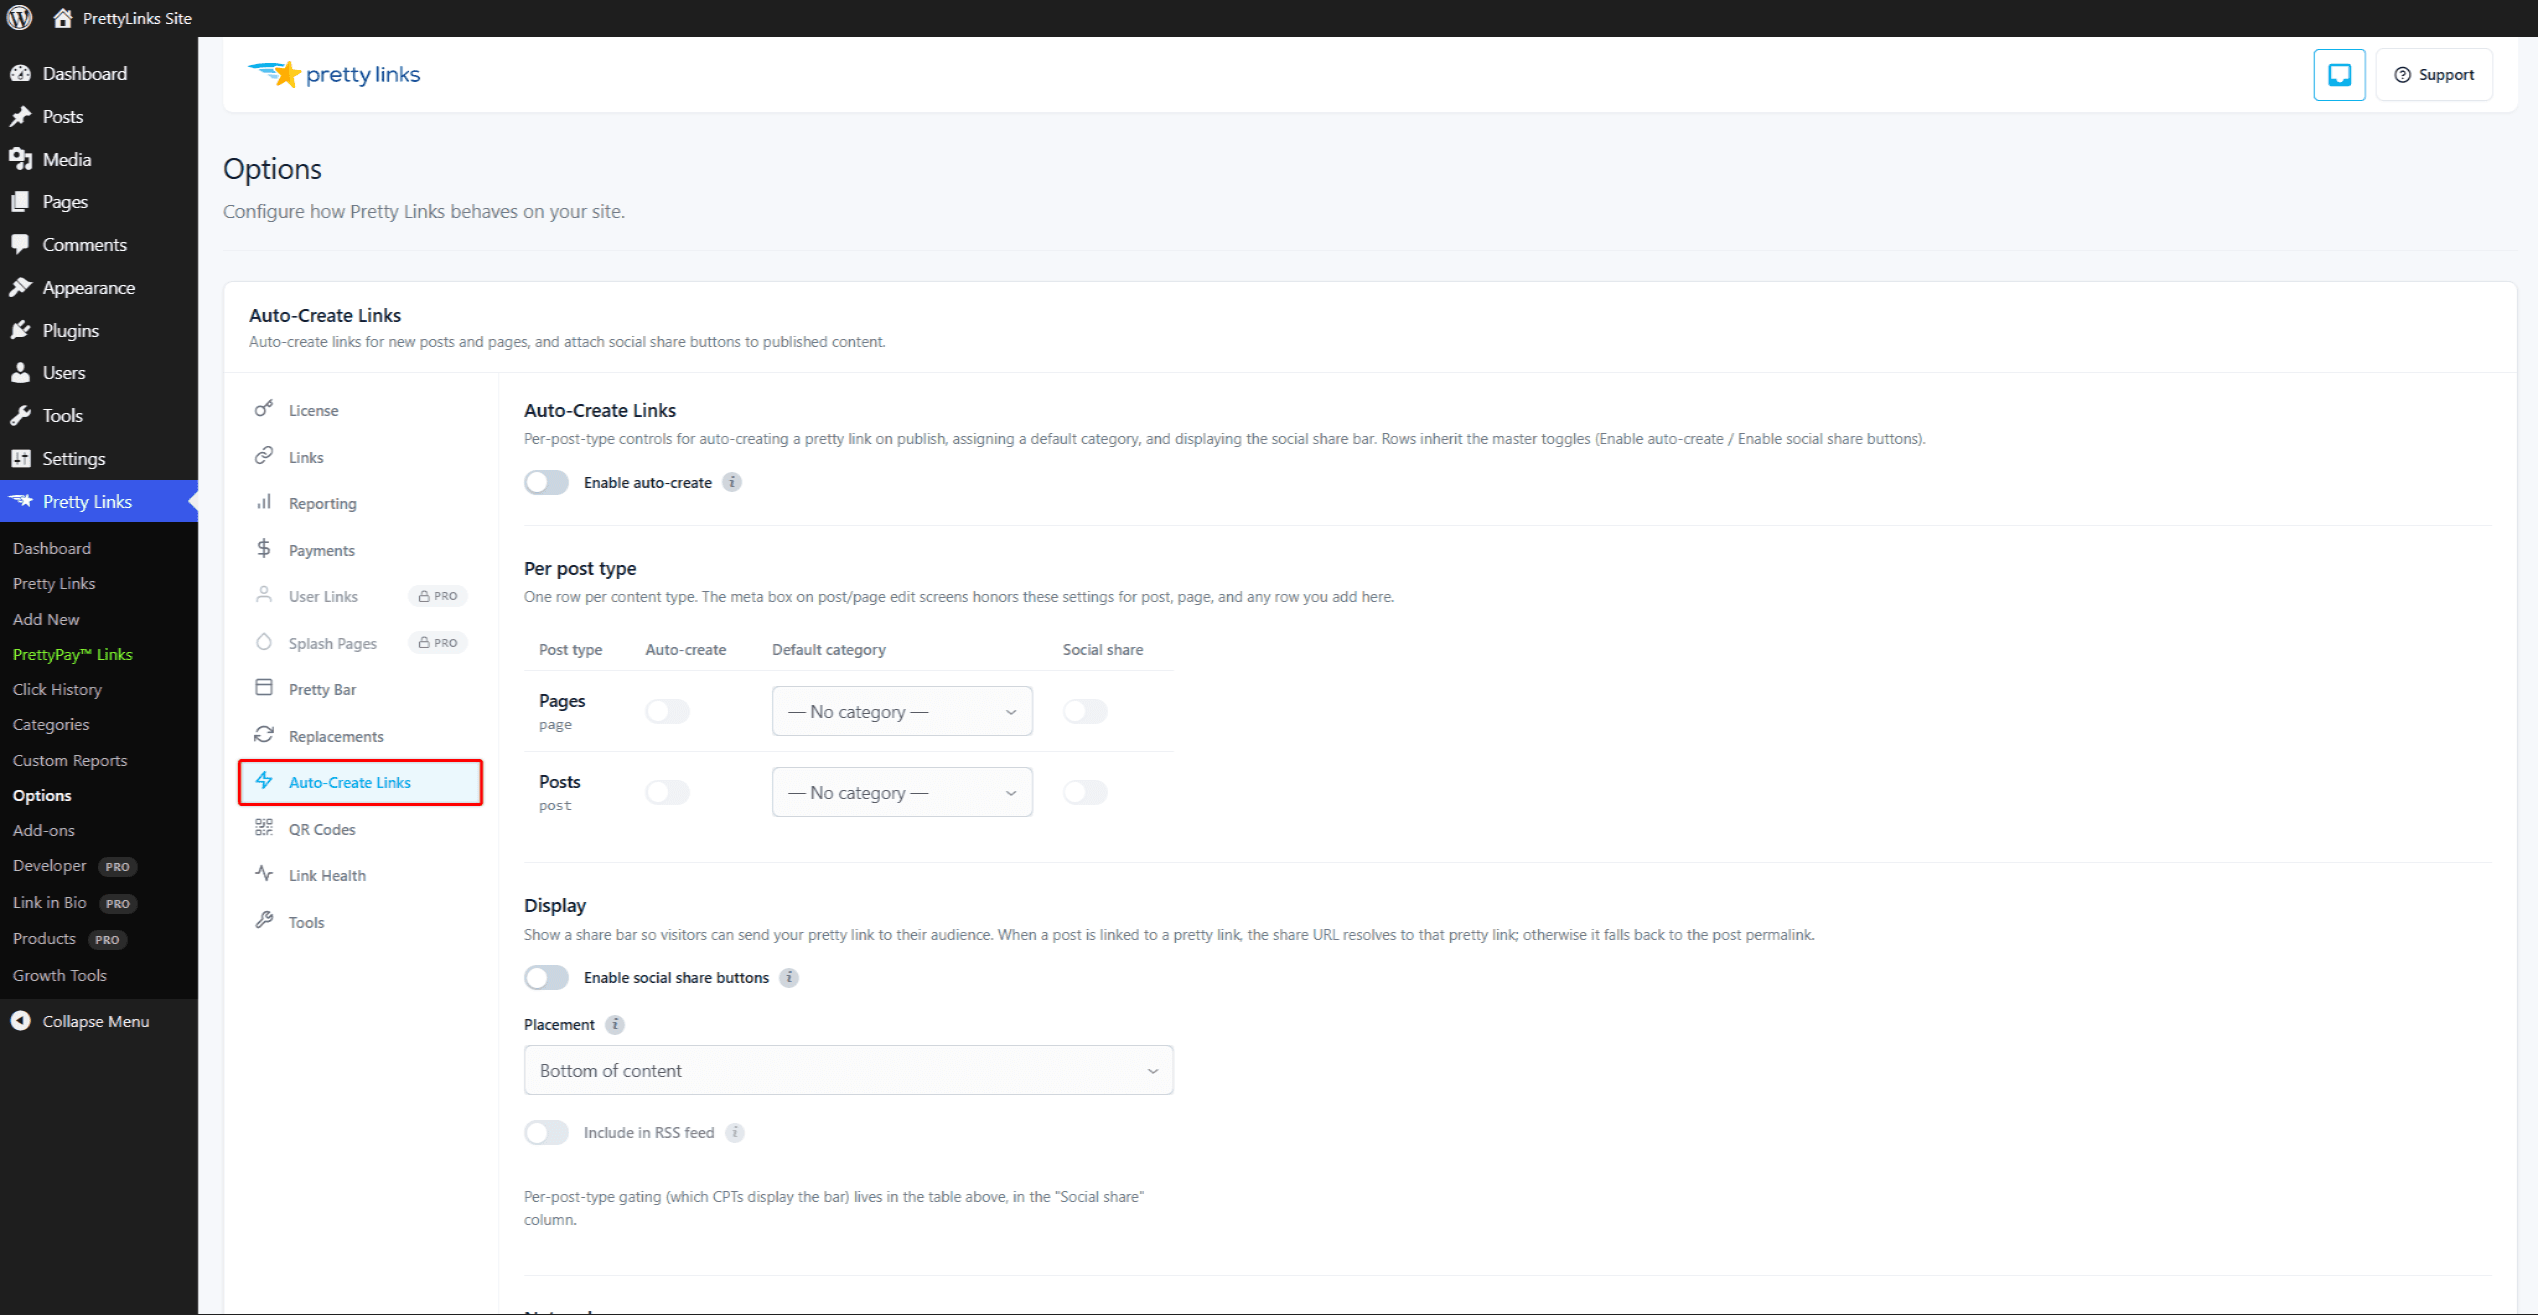Click Collapse Menu at sidebar bottom
The height and width of the screenshot is (1315, 2538).
coord(80,1021)
